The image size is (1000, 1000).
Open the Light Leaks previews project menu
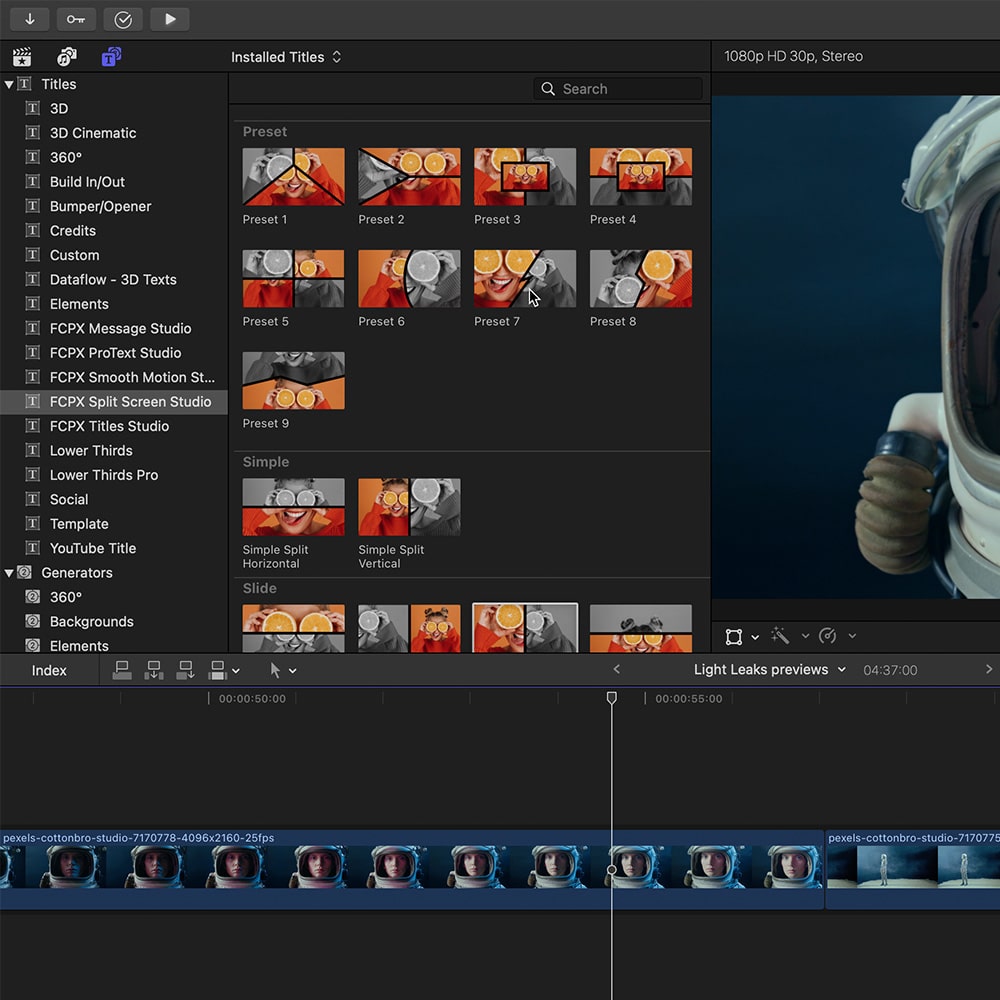point(769,670)
